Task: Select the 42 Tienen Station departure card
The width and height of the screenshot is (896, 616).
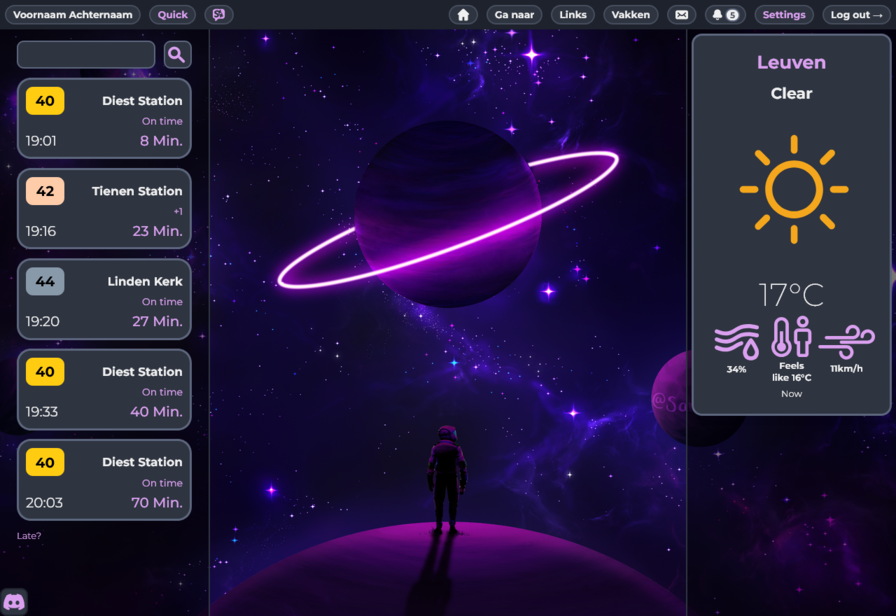Action: (104, 210)
